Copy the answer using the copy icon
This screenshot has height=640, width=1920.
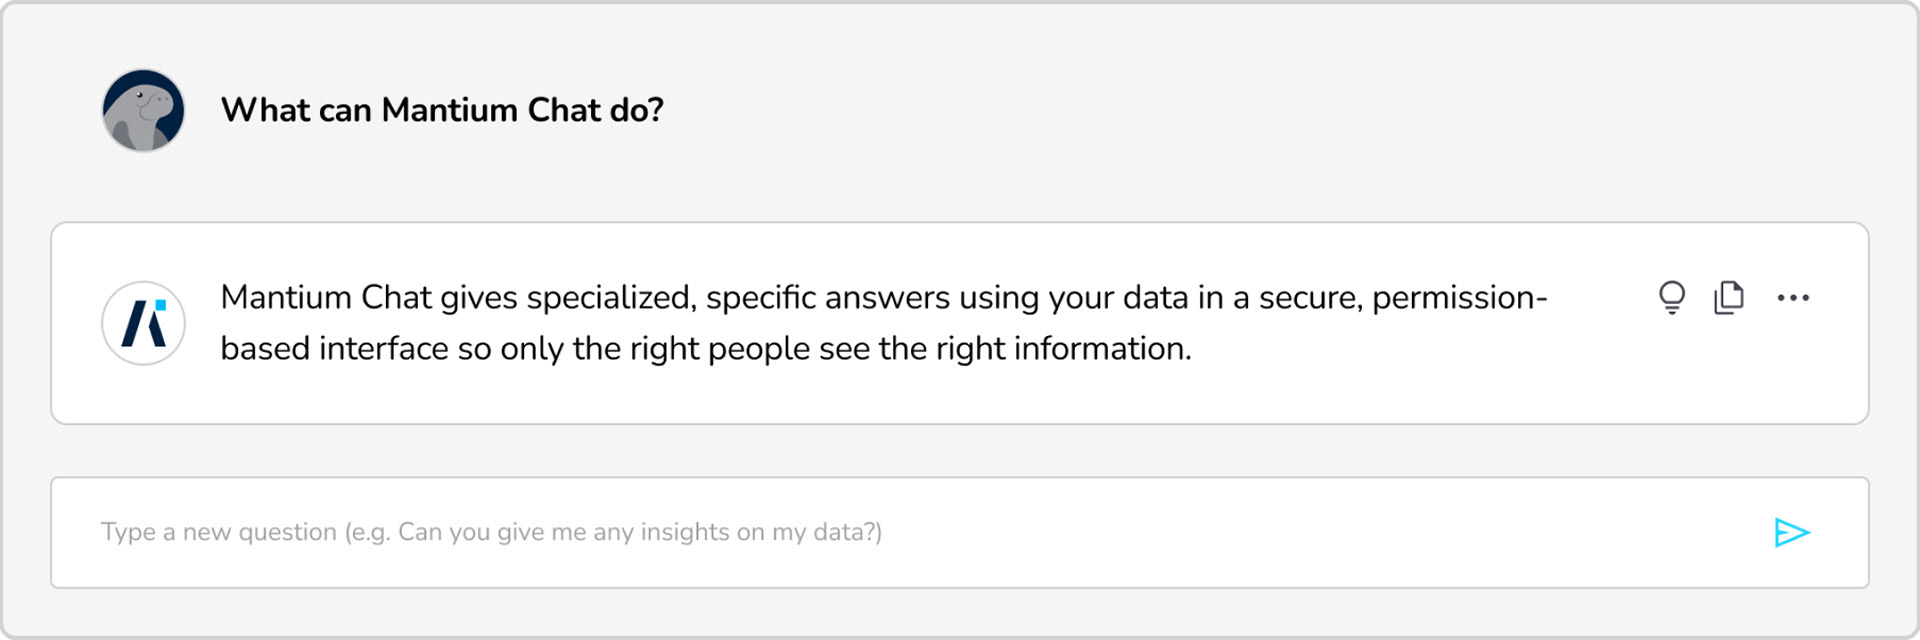point(1729,297)
